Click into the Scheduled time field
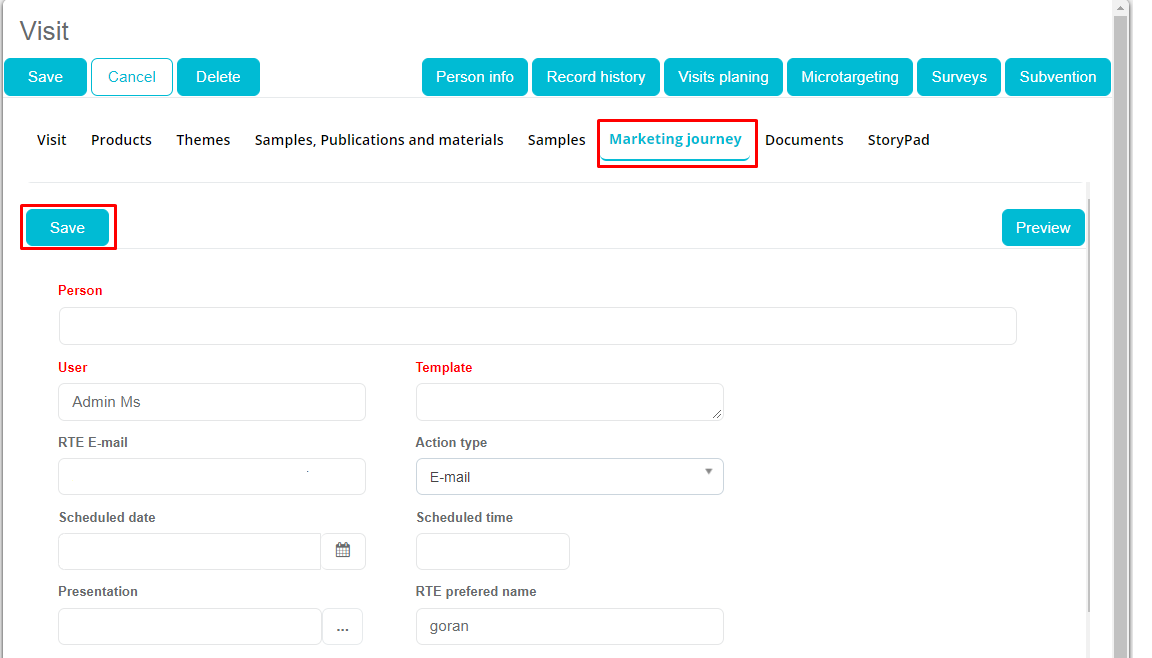1152x658 pixels. (x=492, y=551)
